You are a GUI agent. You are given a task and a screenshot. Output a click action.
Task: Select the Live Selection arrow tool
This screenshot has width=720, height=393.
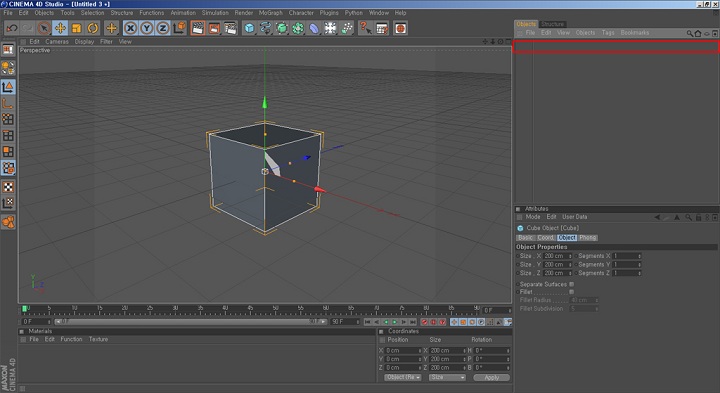pos(44,28)
